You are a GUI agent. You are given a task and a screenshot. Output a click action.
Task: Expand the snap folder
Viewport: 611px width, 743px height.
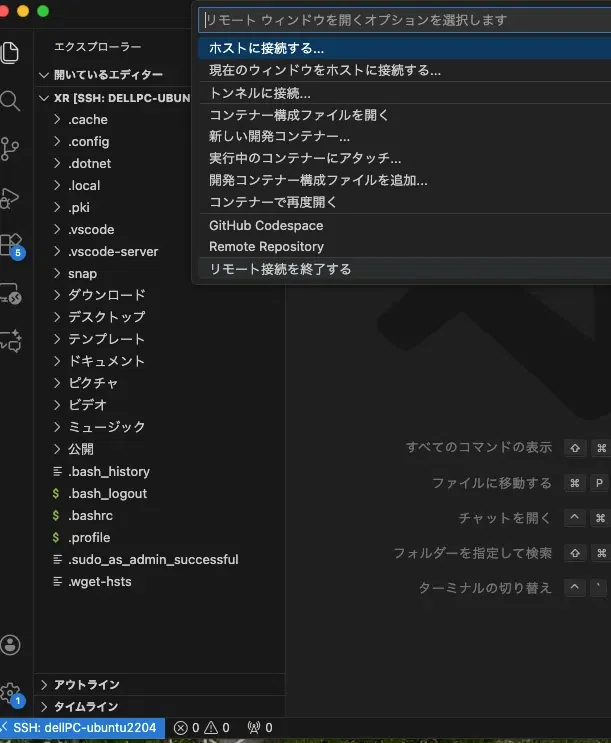(57, 273)
